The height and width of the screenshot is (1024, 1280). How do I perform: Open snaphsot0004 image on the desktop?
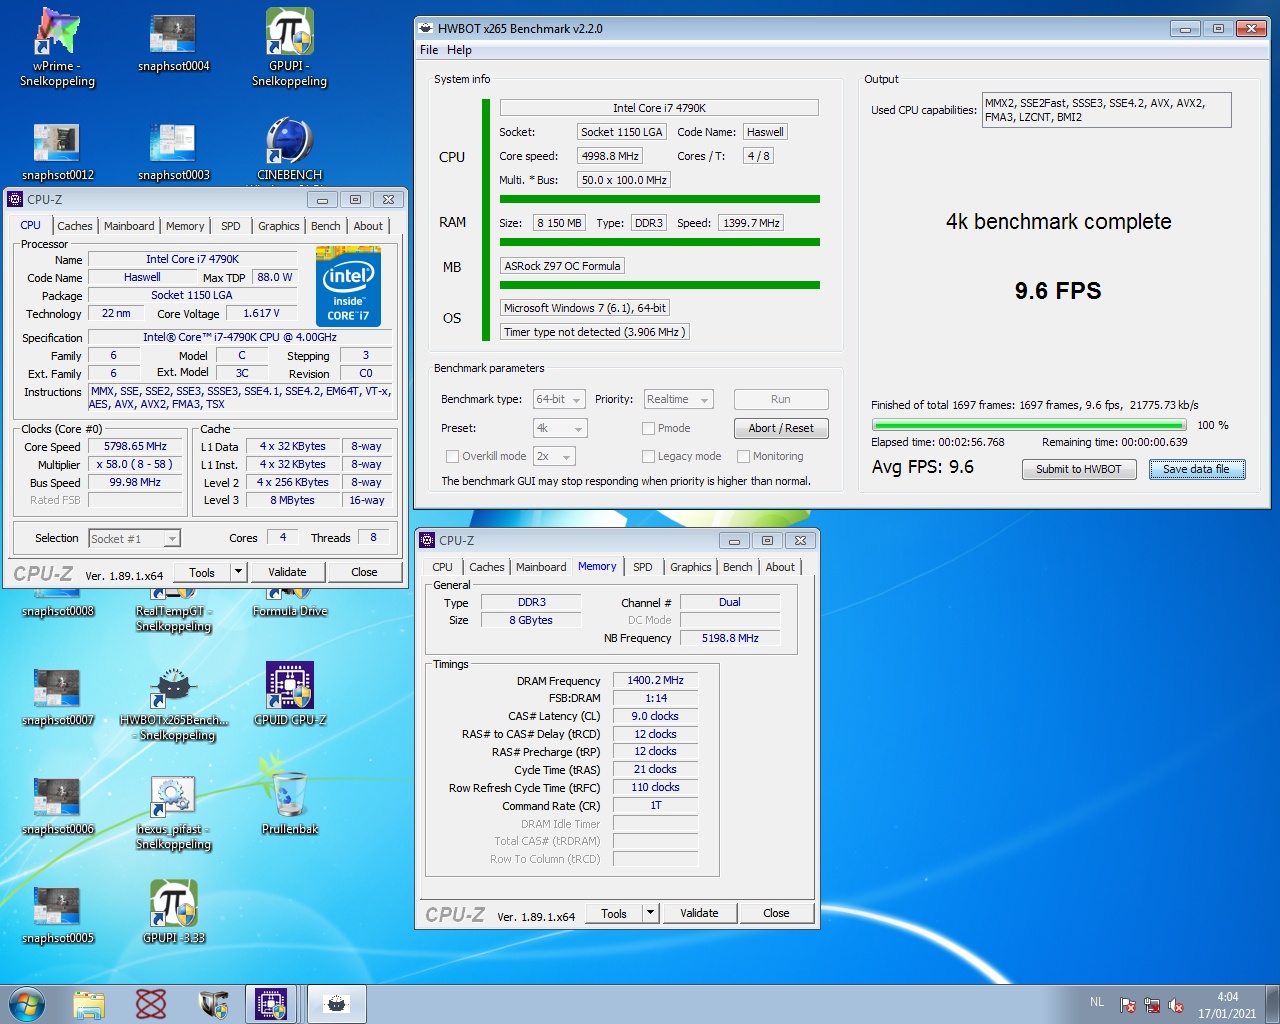173,42
